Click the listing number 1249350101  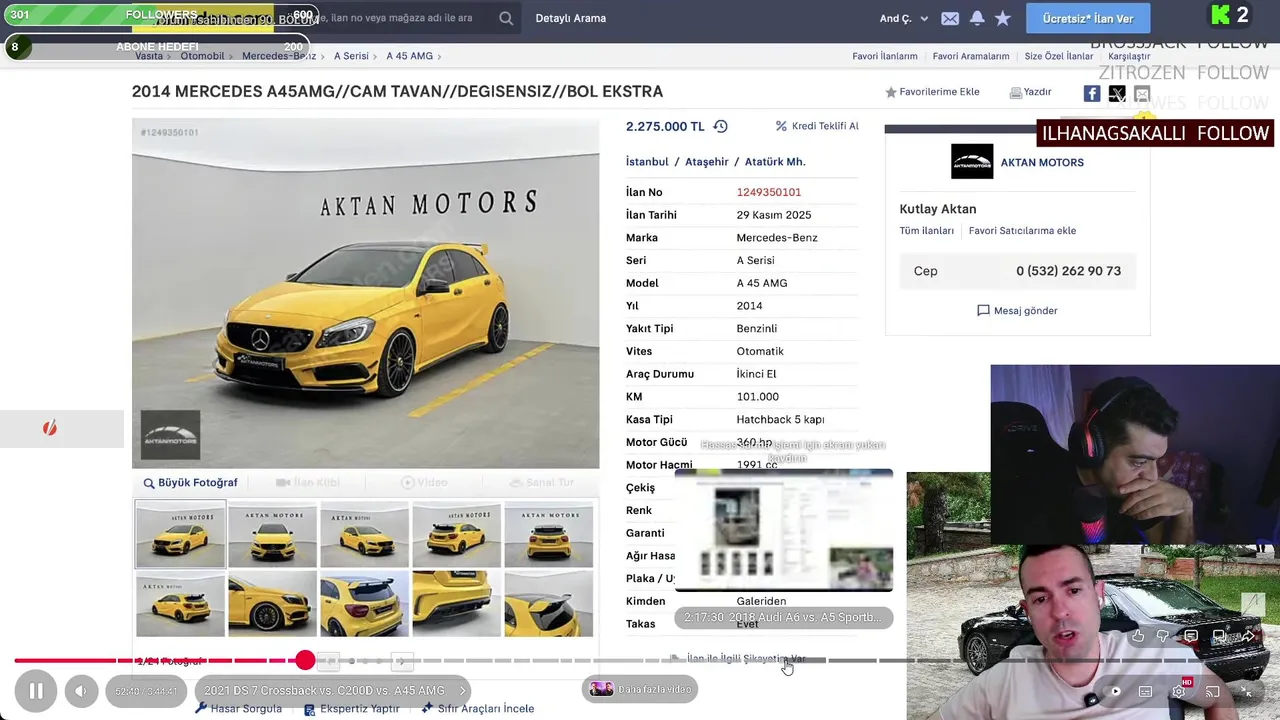769,192
